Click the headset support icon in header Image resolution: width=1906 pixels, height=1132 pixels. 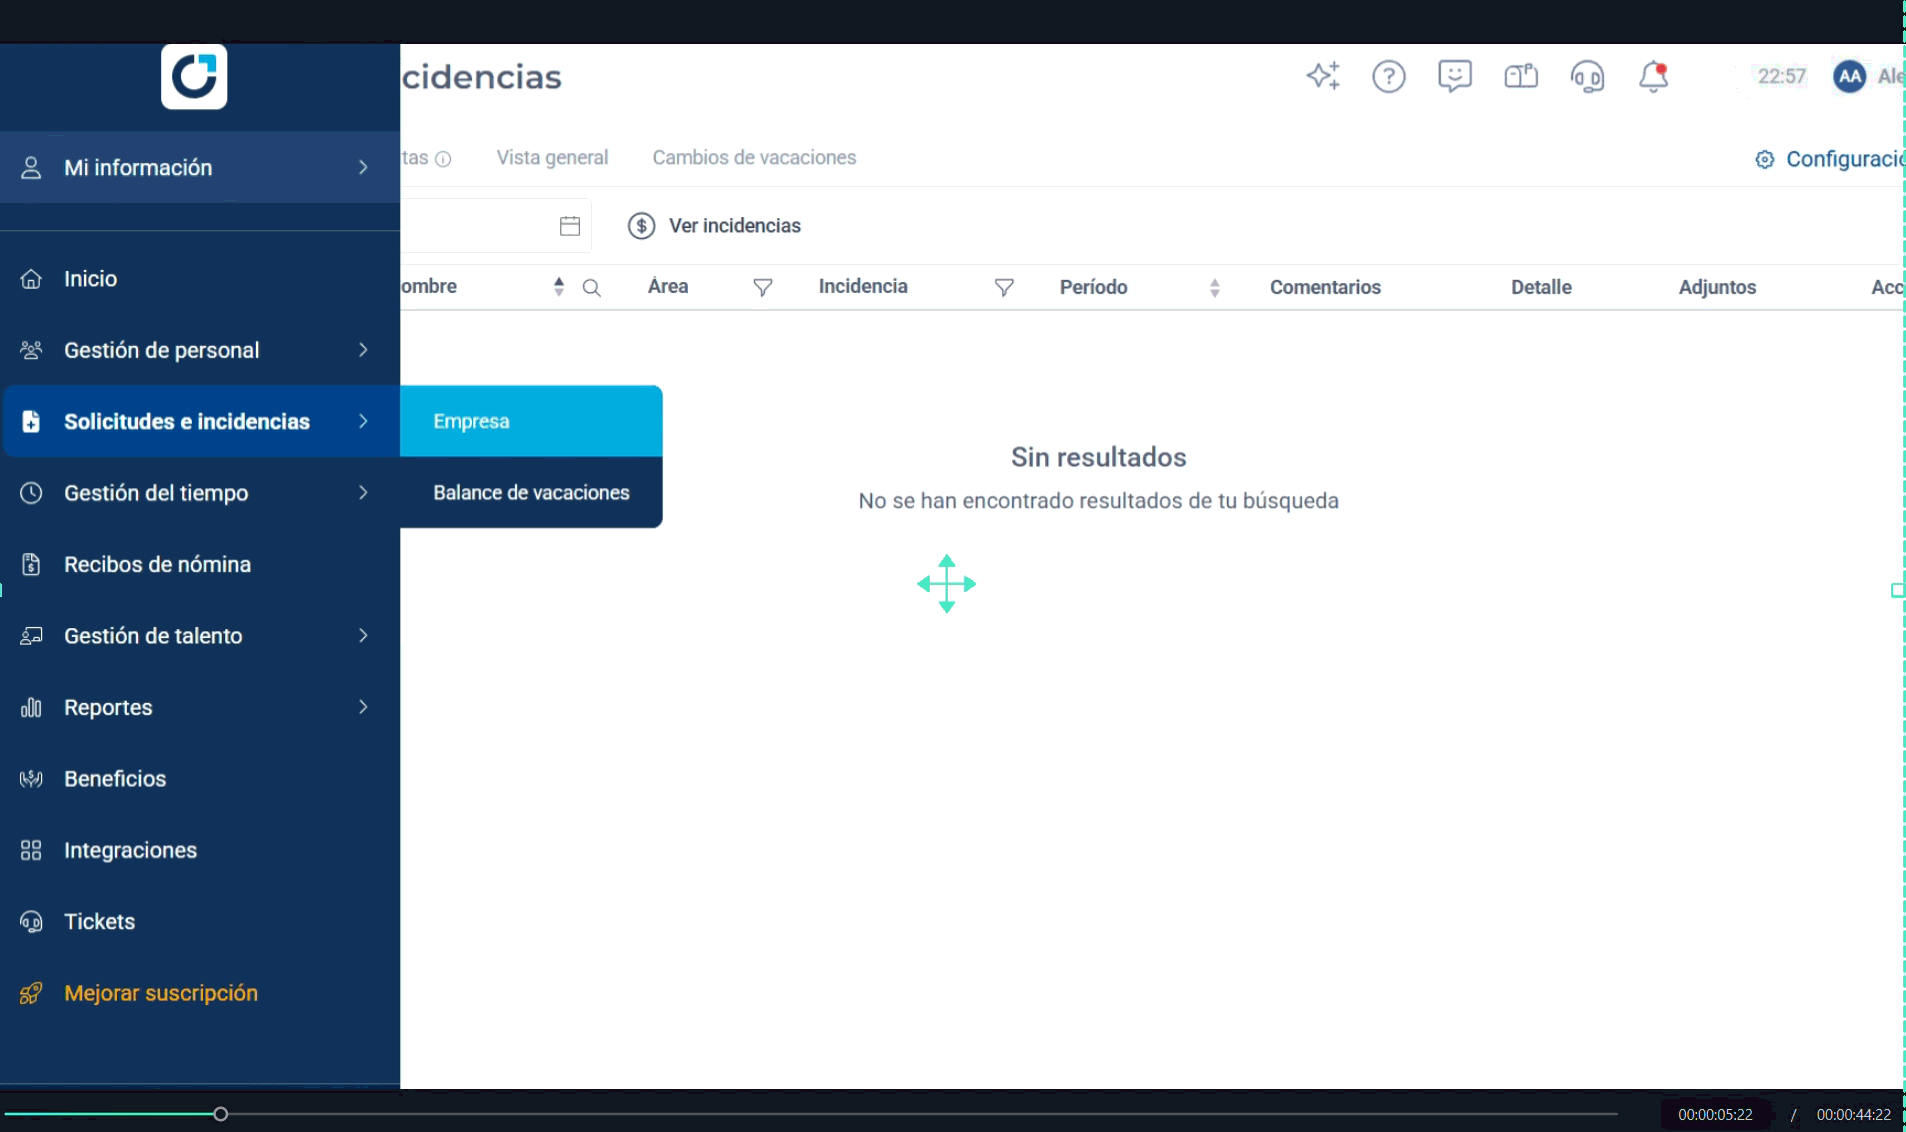[1587, 76]
